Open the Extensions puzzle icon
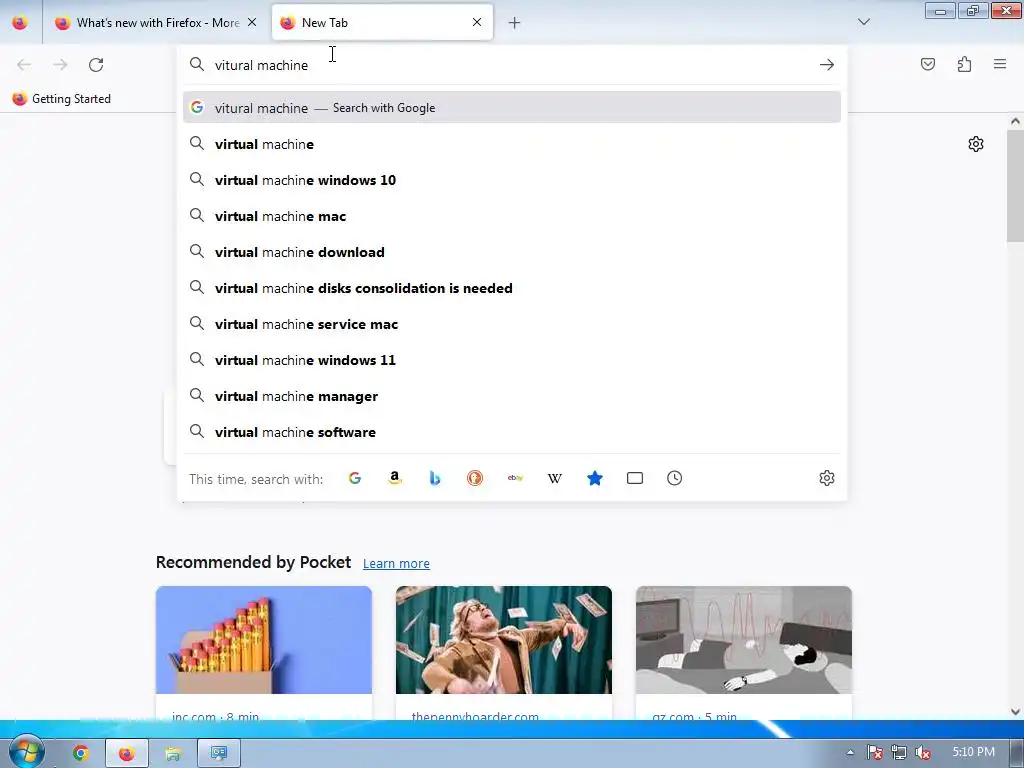Image resolution: width=1024 pixels, height=768 pixels. click(964, 64)
